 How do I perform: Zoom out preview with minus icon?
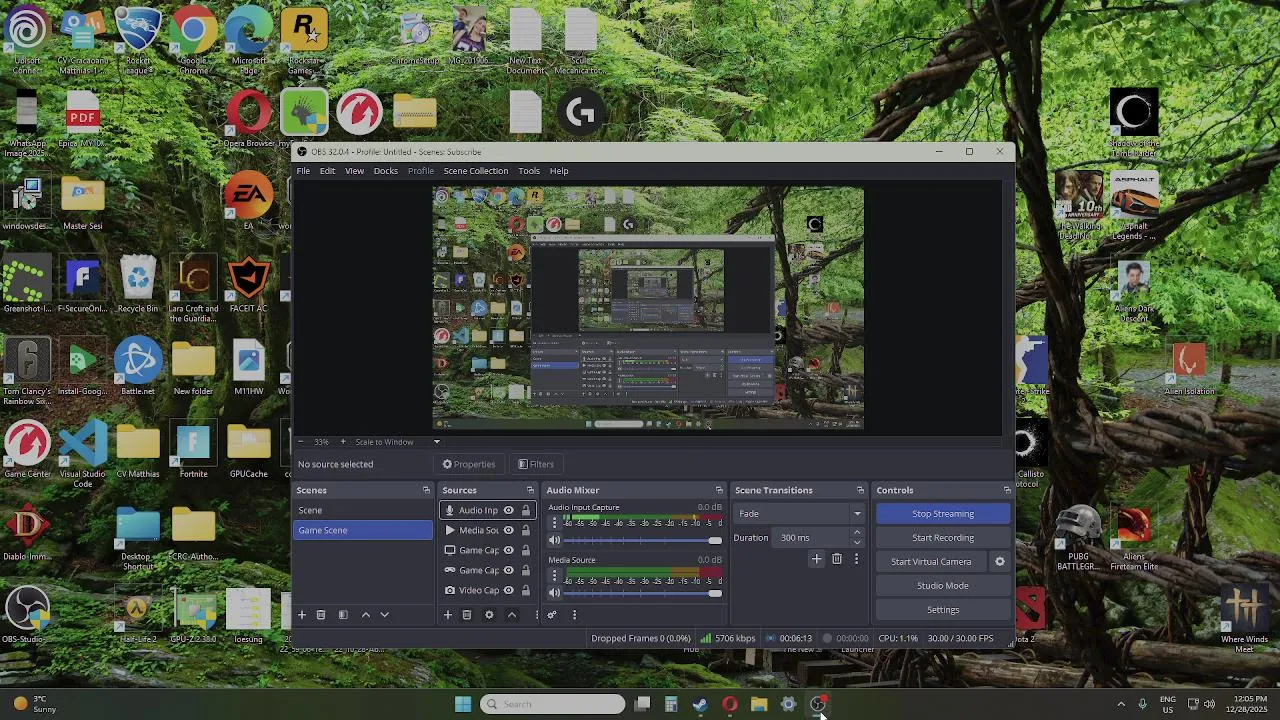[300, 442]
